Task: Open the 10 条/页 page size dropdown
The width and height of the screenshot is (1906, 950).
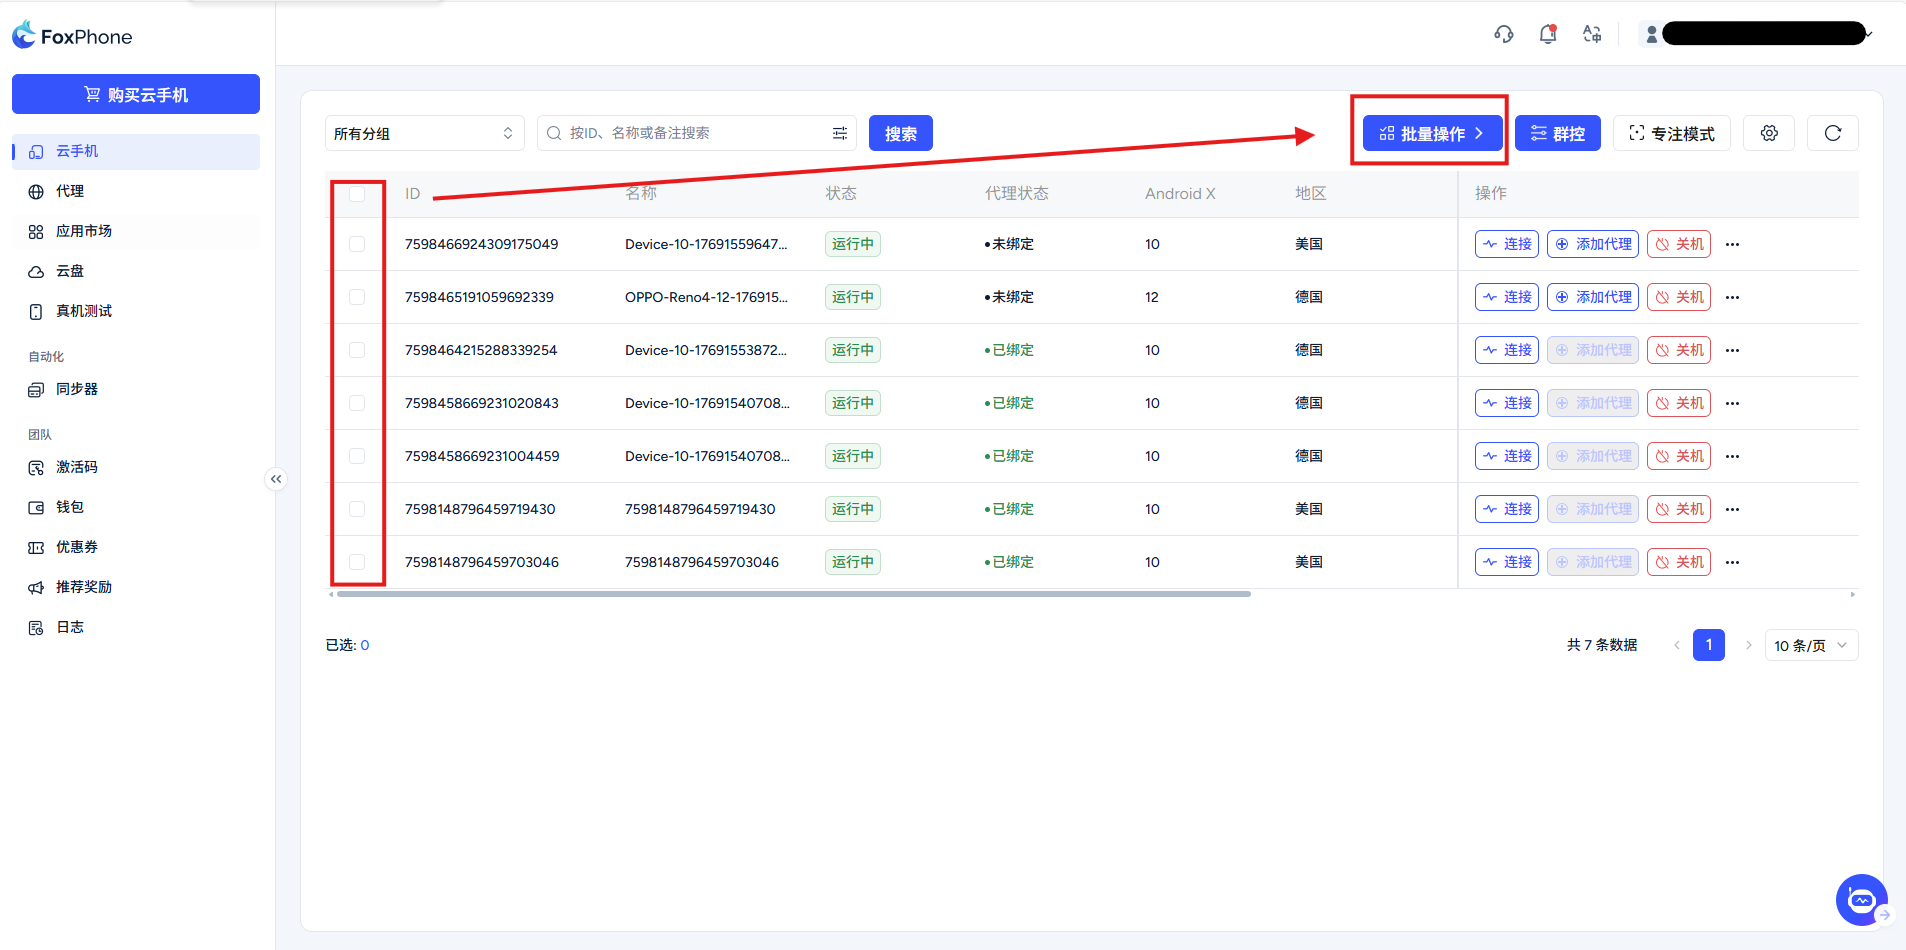Action: click(x=1810, y=645)
